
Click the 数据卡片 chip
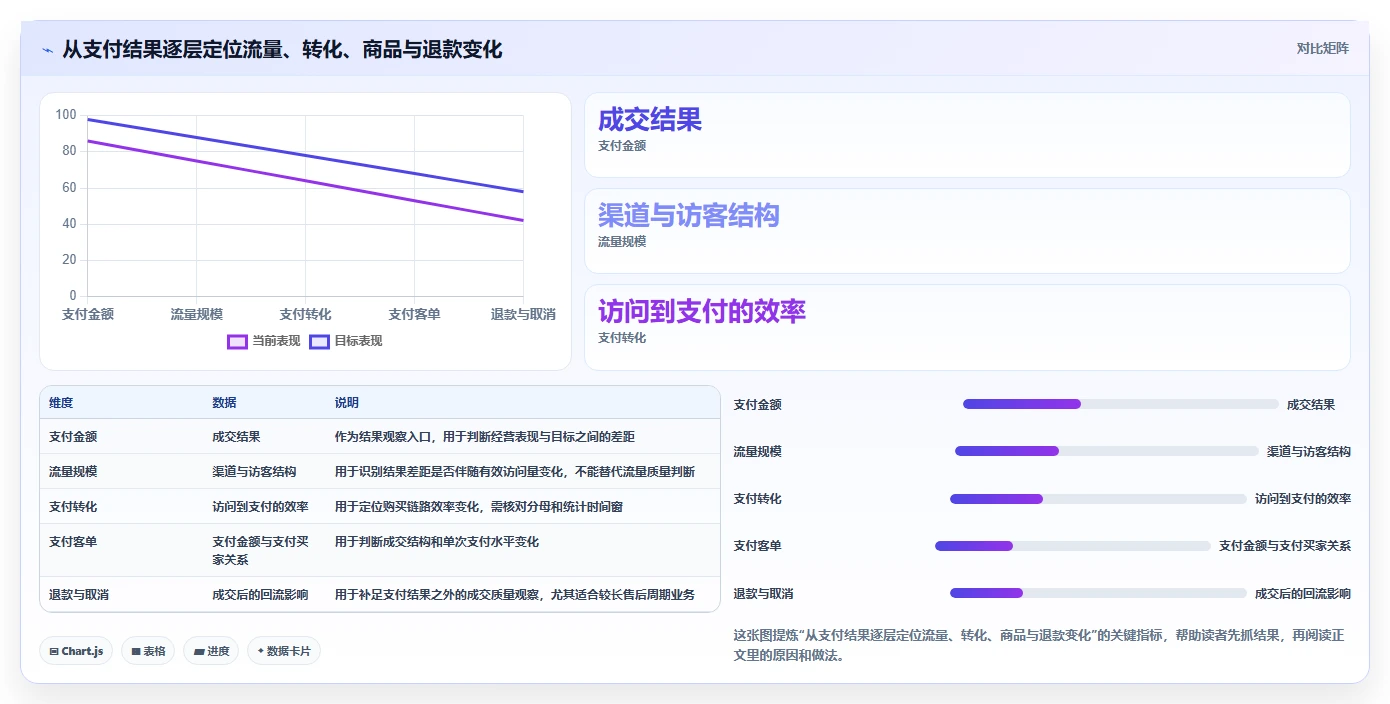[284, 651]
